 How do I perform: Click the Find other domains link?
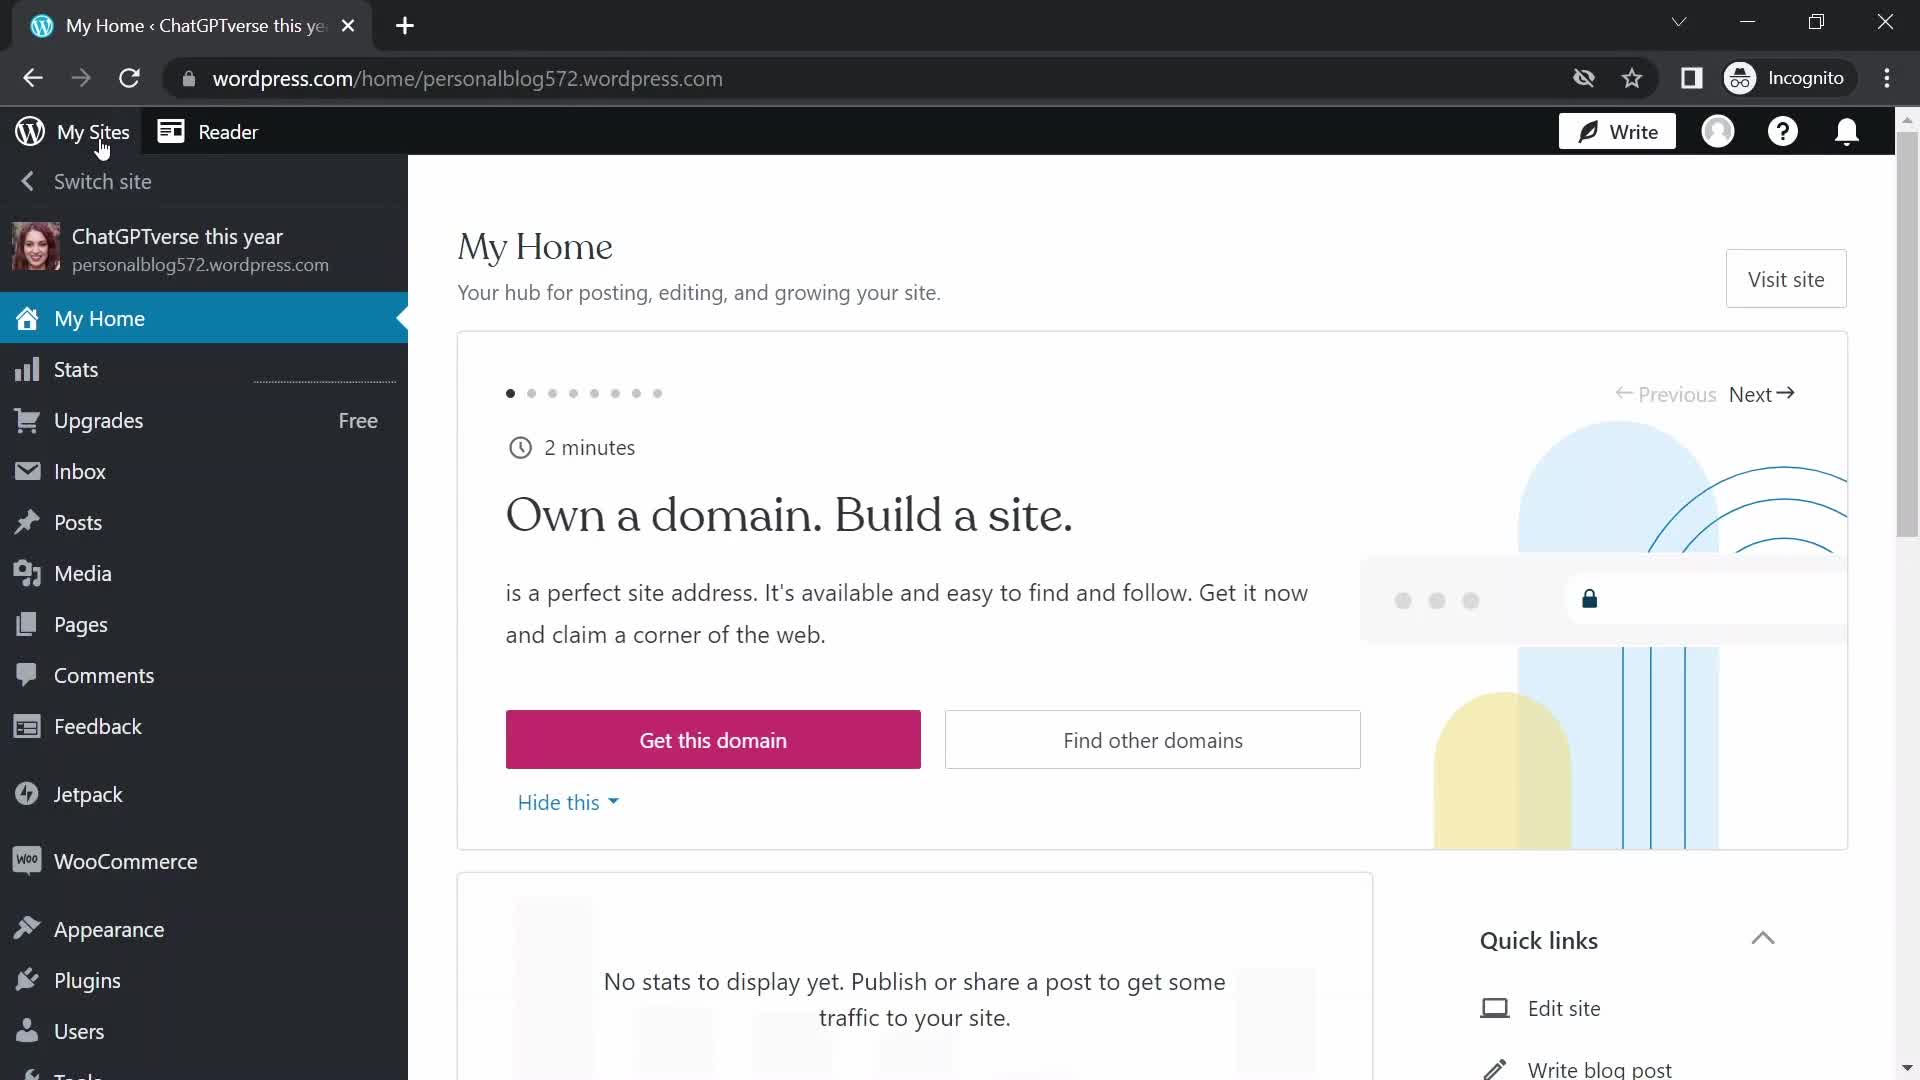tap(1154, 740)
